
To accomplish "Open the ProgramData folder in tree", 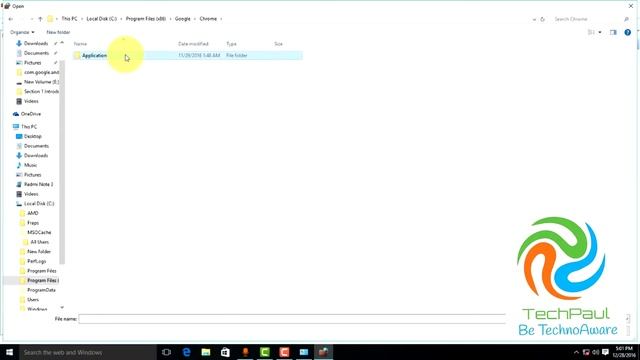I will pos(41,290).
